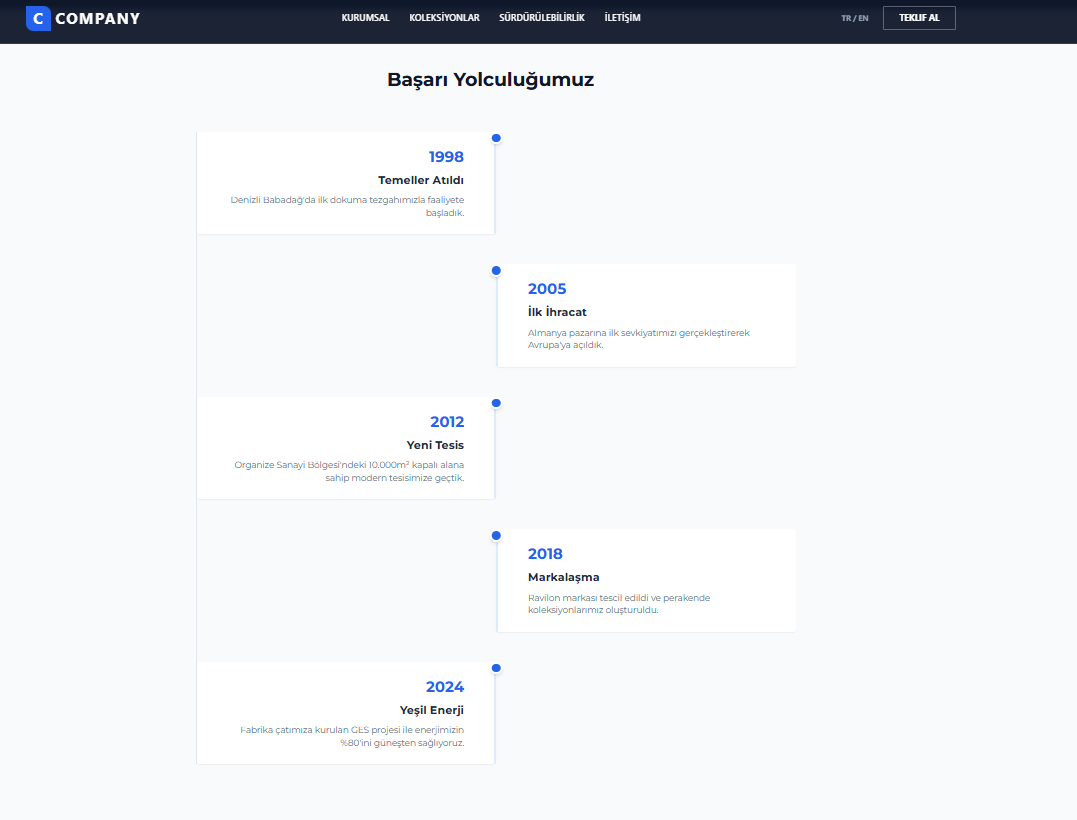Click the Yeşil Enerji card heading
This screenshot has width=1077, height=820.
(431, 710)
